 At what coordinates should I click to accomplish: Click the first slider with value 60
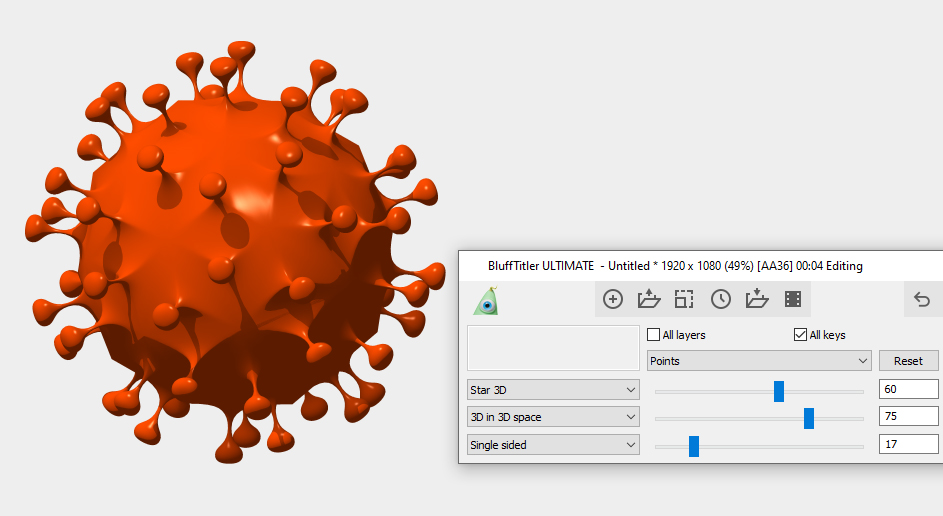(779, 392)
